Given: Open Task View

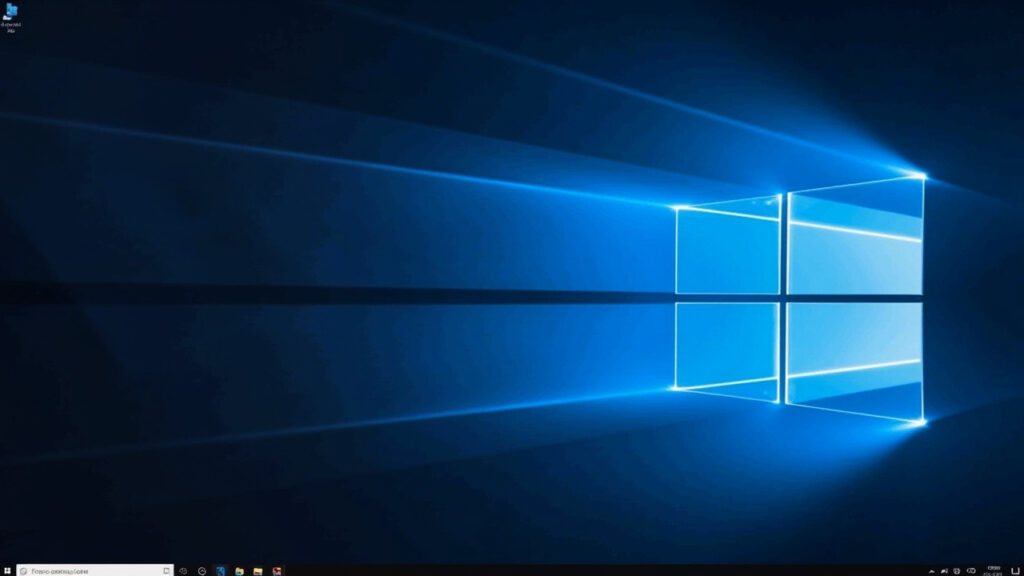Looking at the screenshot, I should (202, 568).
